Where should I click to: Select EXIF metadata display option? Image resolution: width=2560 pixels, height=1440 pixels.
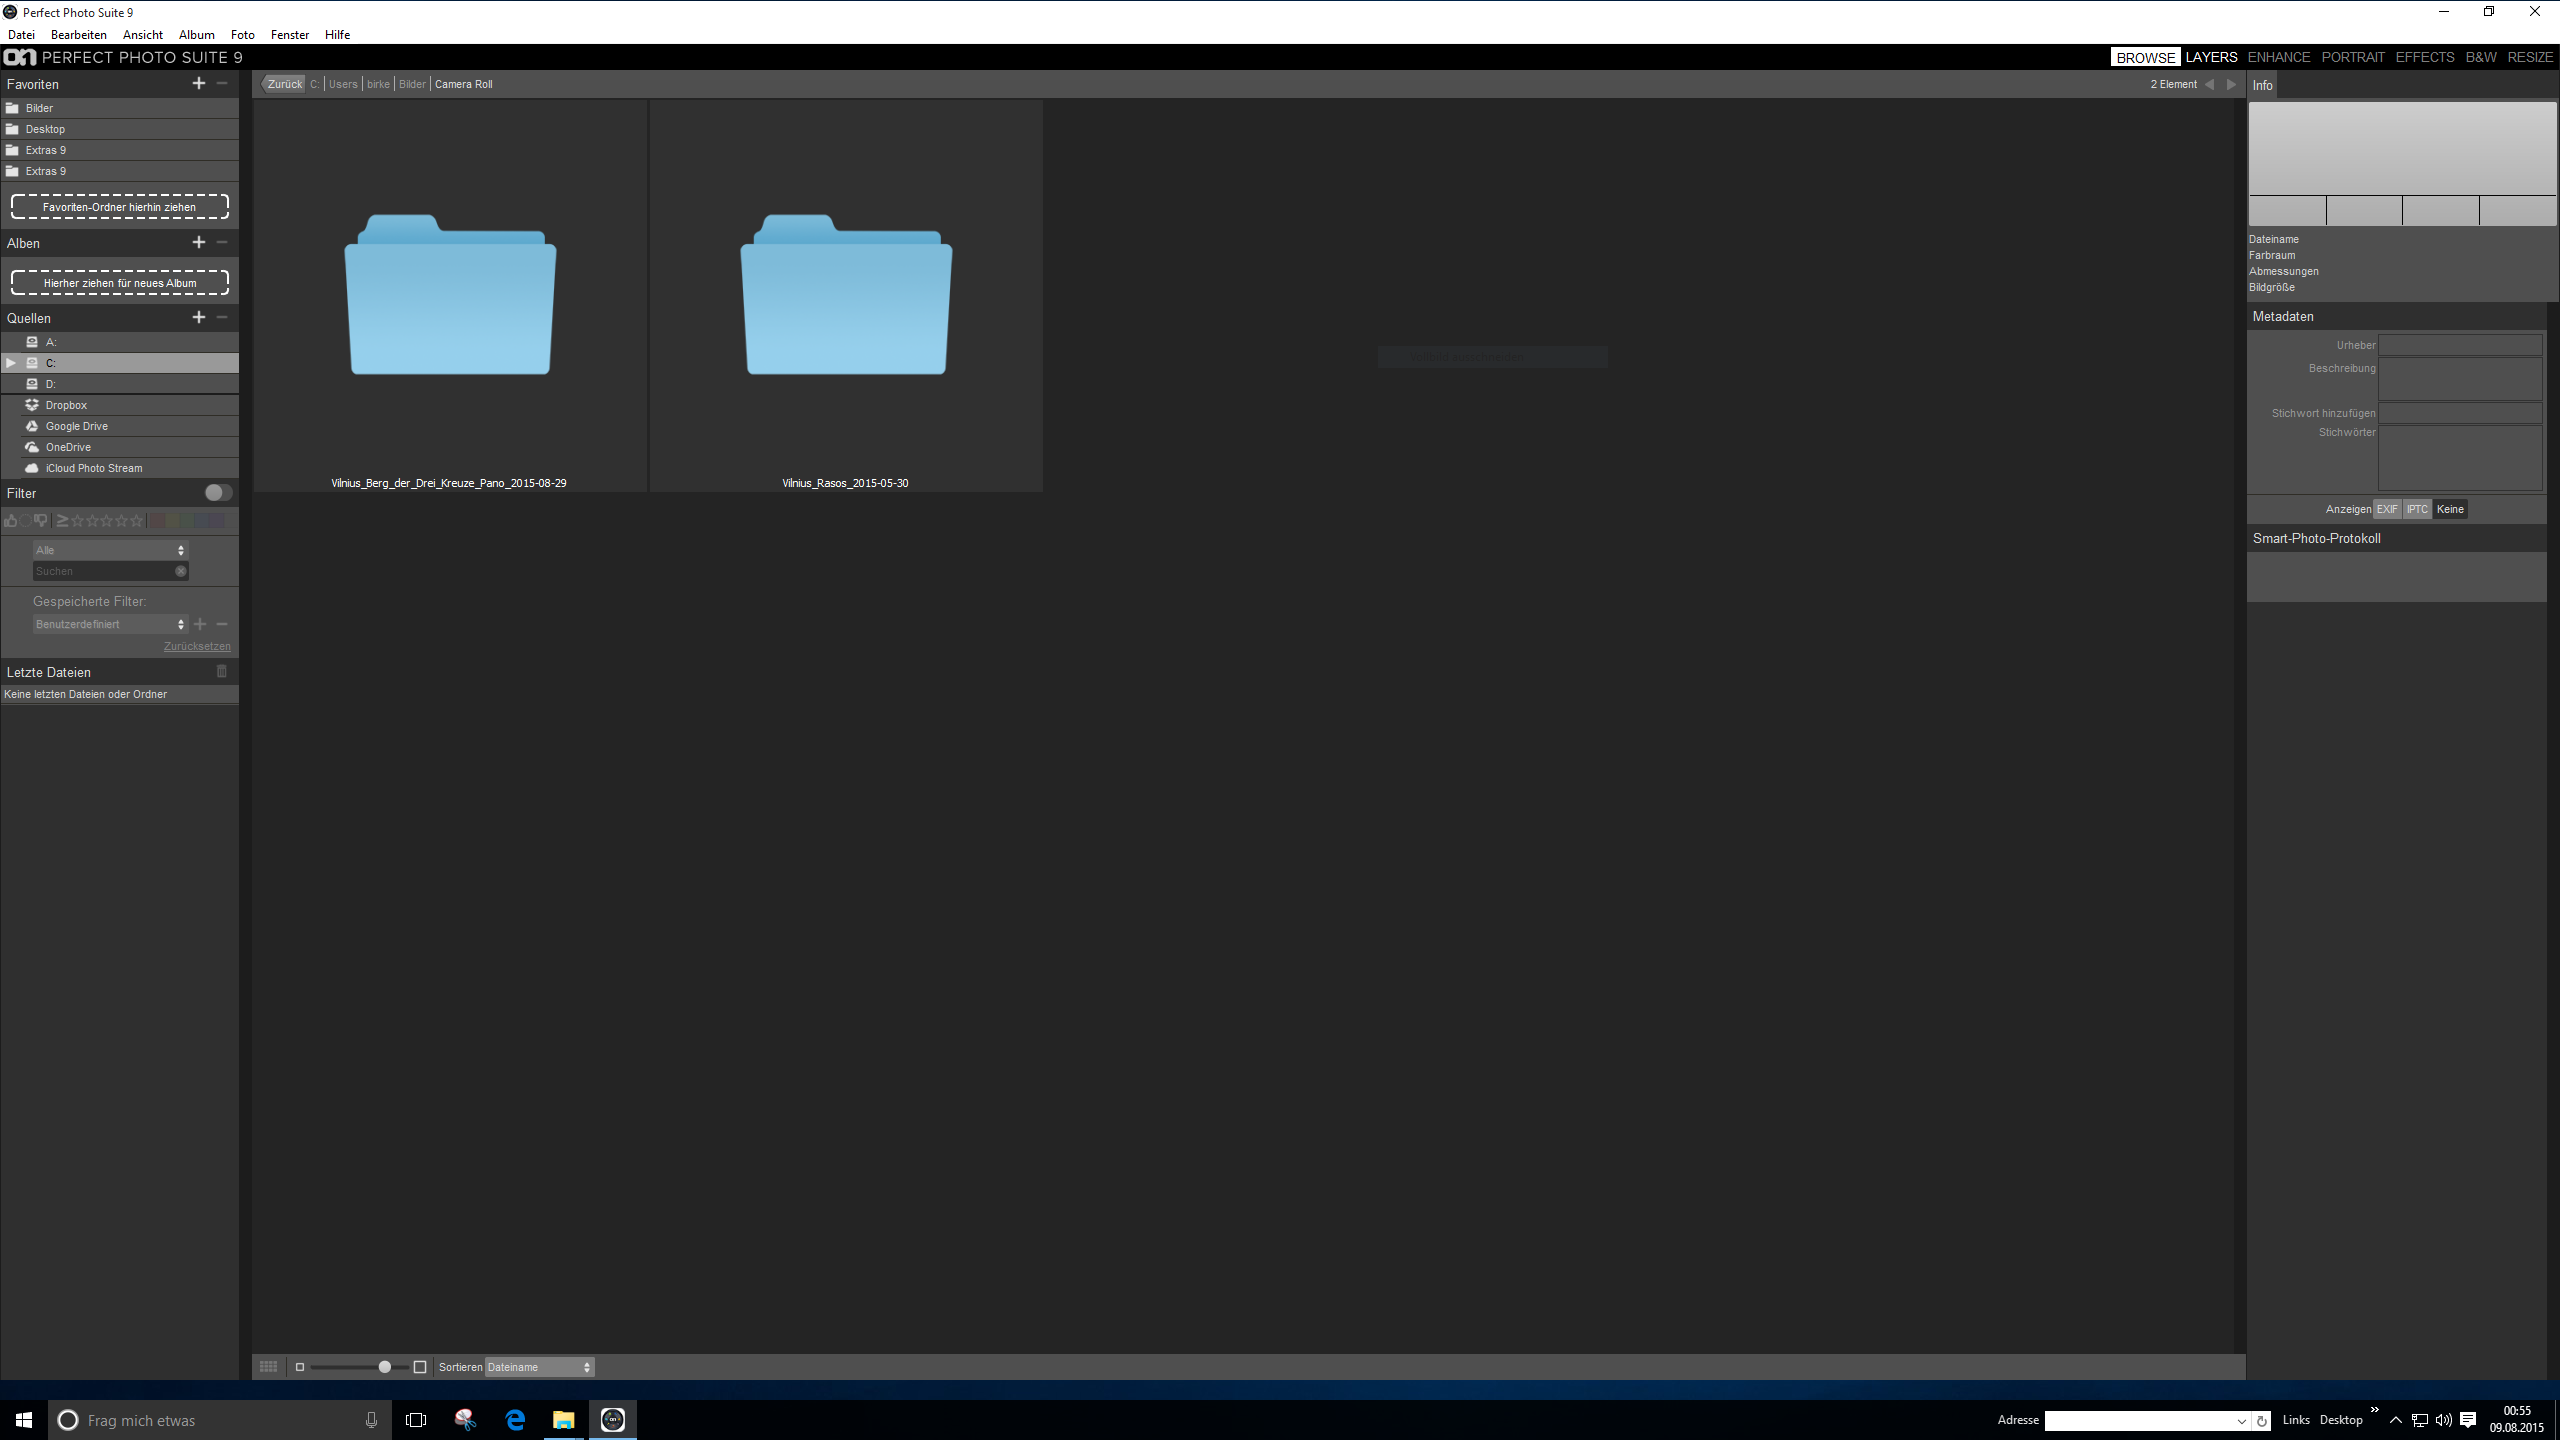pos(2387,509)
